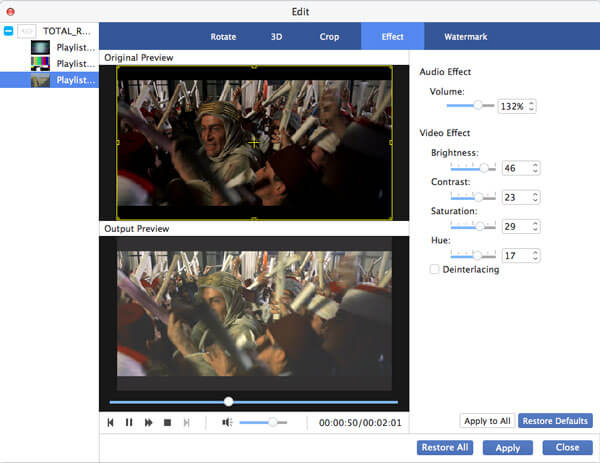Click the Brightness value field 46
Image resolution: width=600 pixels, height=463 pixels.
coord(517,168)
